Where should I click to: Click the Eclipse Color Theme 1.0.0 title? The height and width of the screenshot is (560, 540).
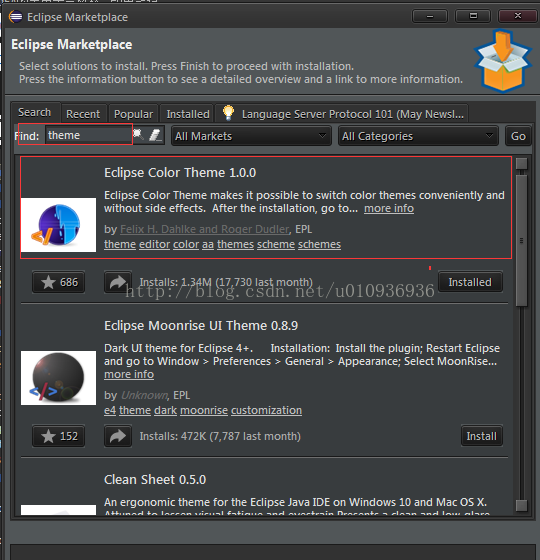point(180,172)
